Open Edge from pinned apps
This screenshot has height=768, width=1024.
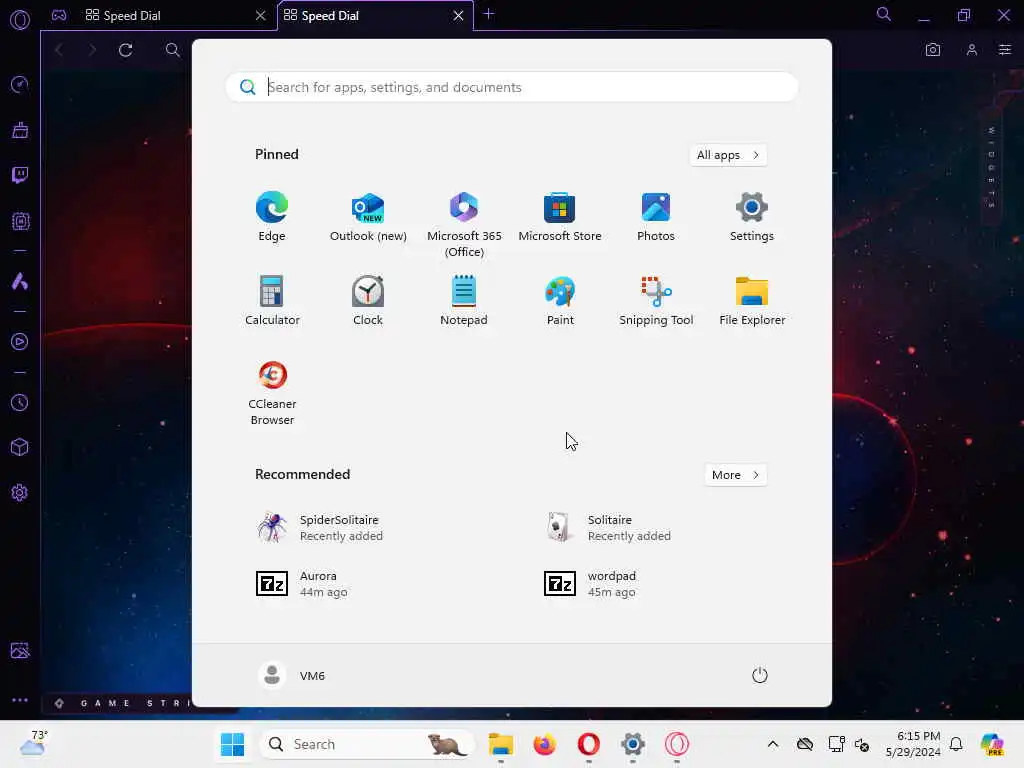point(272,217)
